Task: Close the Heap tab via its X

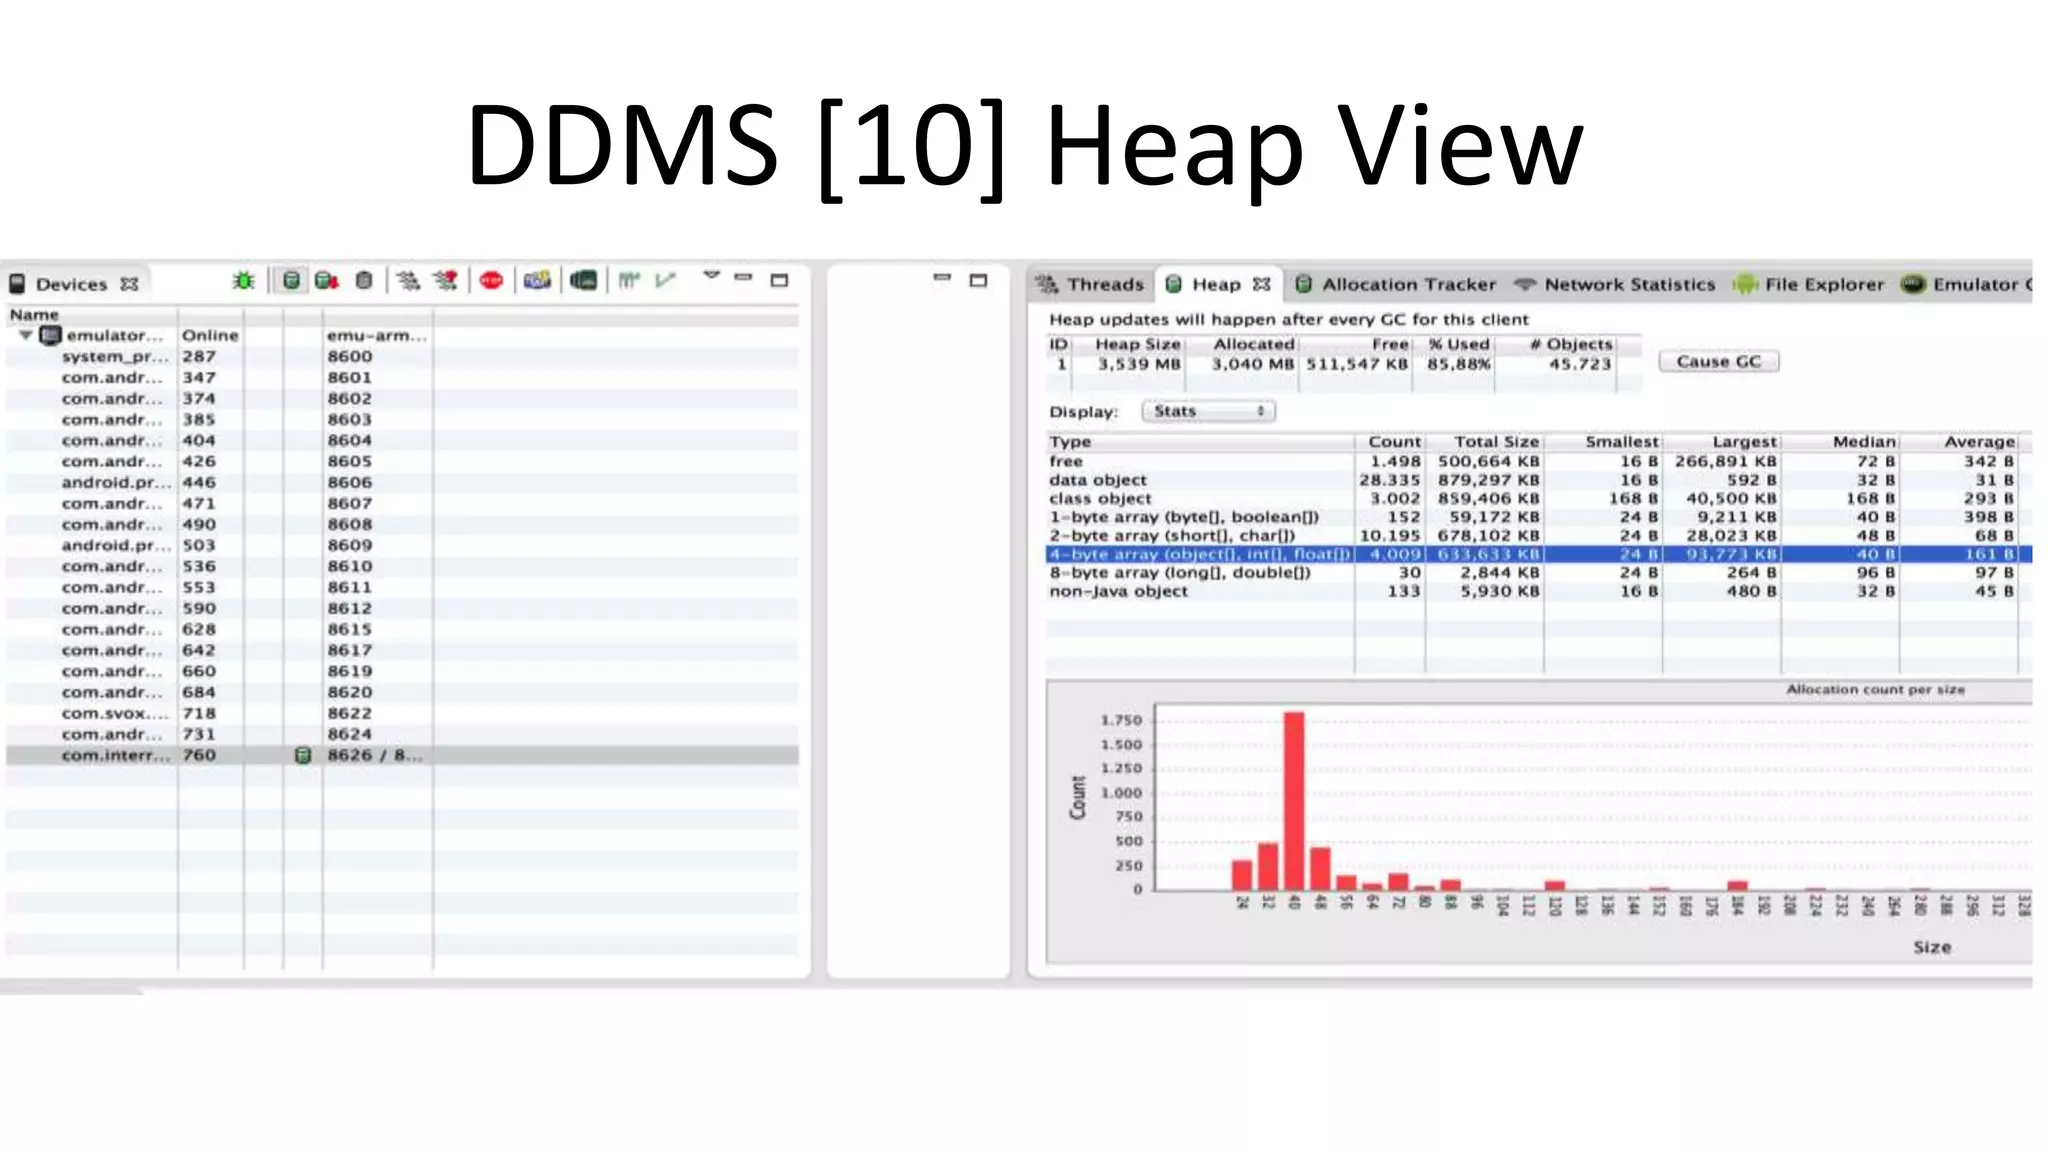Action: tap(1262, 284)
